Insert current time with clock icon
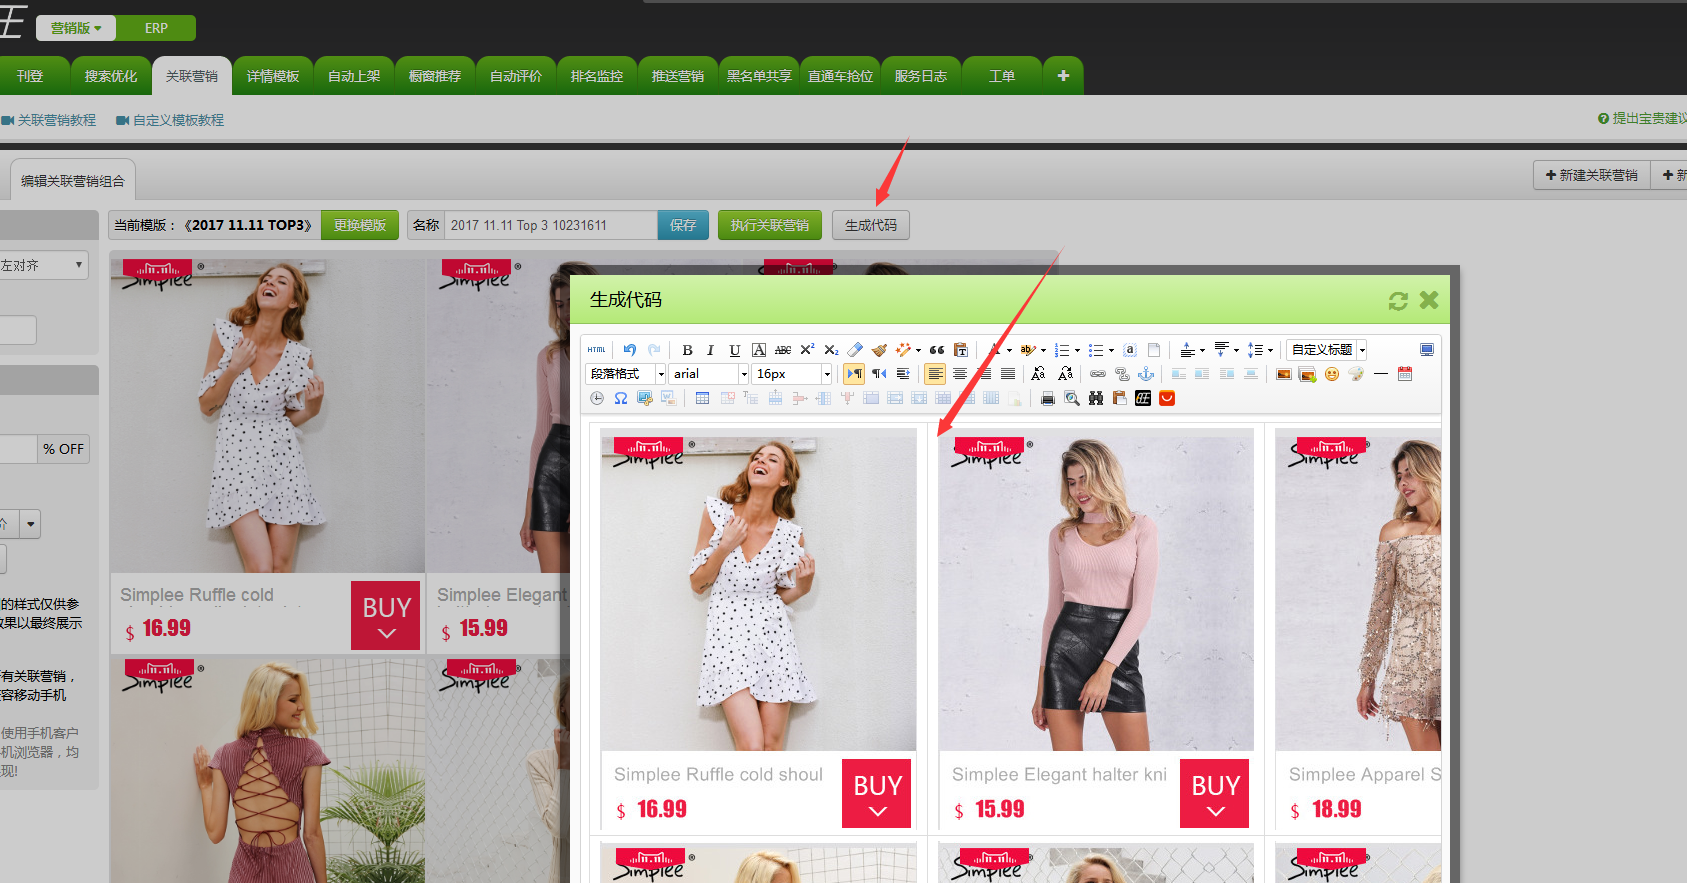The width and height of the screenshot is (1687, 883). click(x=597, y=398)
